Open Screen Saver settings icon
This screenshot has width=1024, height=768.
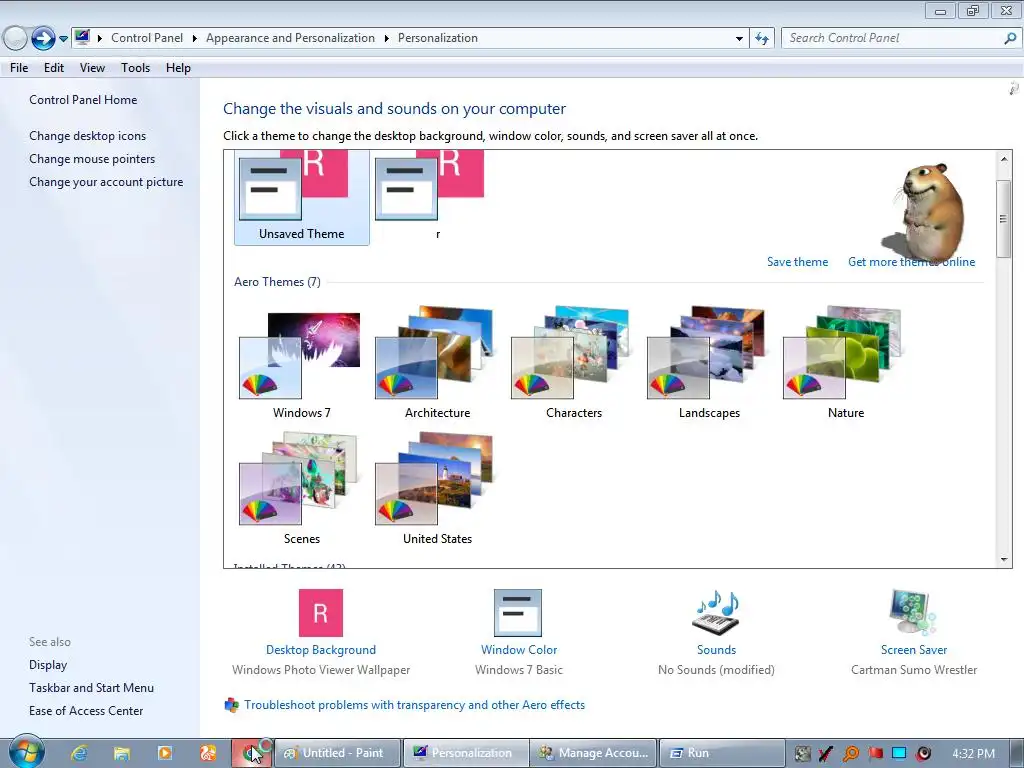tap(913, 613)
